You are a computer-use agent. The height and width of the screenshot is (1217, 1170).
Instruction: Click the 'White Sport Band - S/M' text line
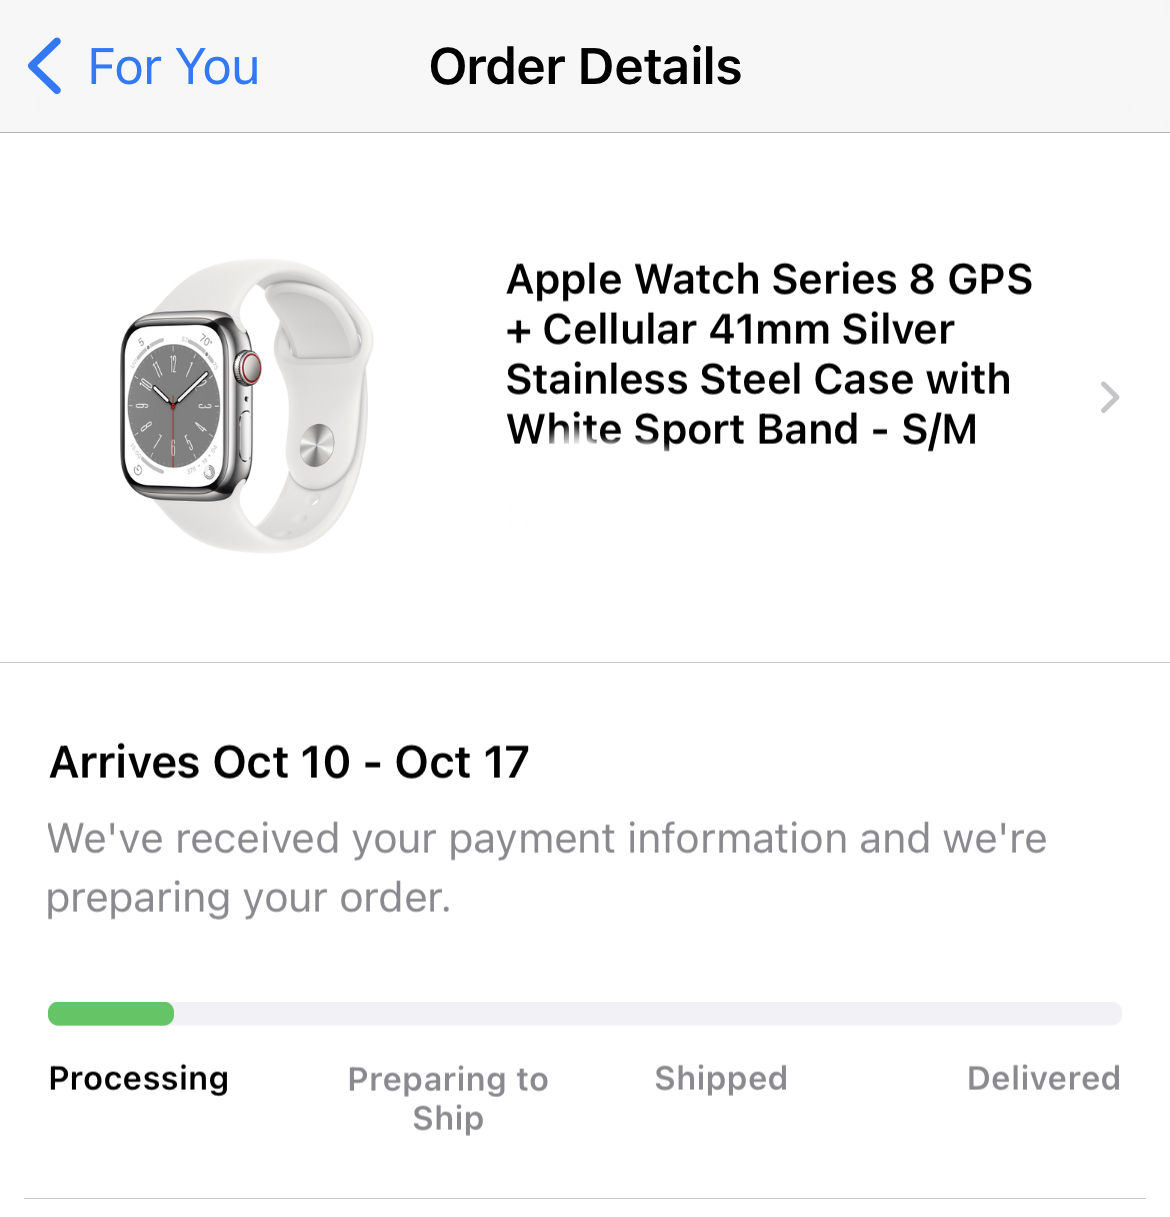[741, 430]
